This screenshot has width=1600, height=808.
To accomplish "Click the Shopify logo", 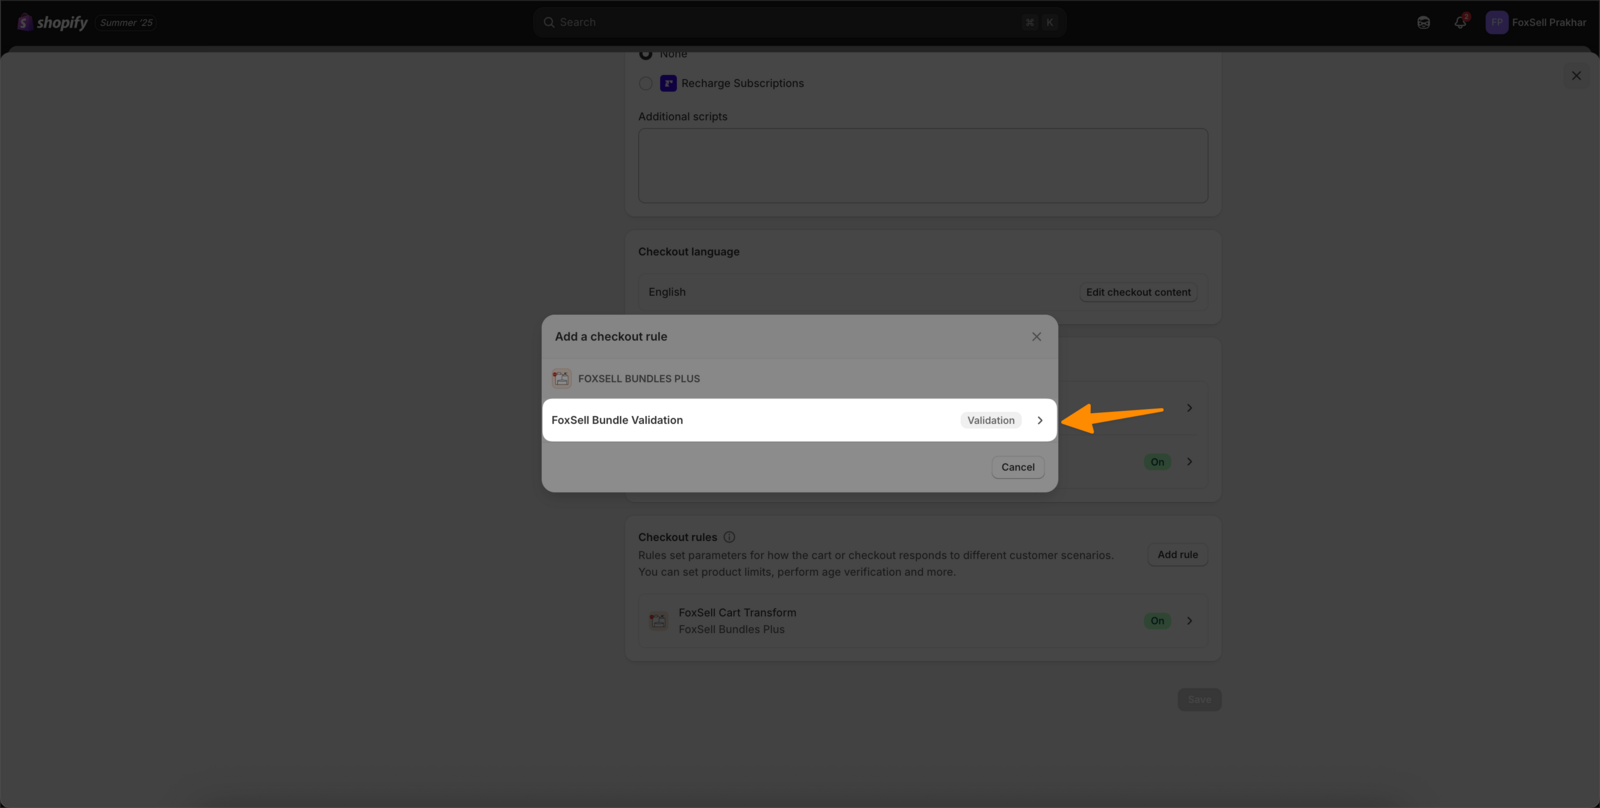I will coord(53,22).
